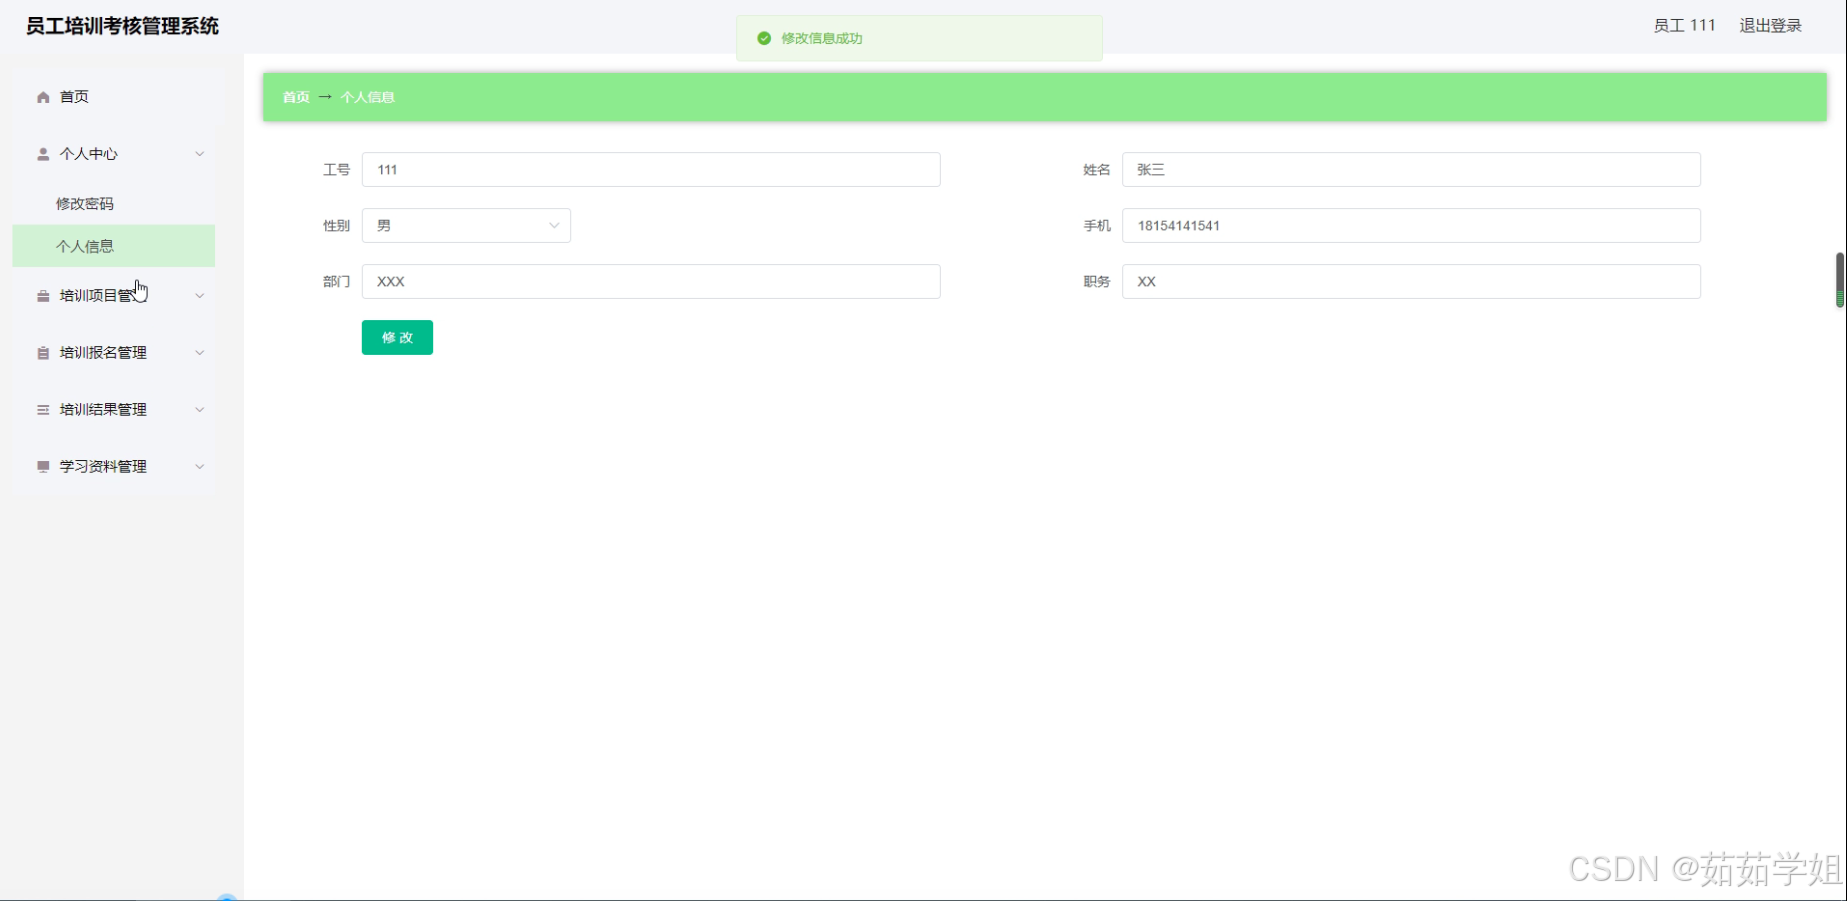Click the blue circle icon at bottom left
Screen dimensions: 1847x901
click(229, 895)
